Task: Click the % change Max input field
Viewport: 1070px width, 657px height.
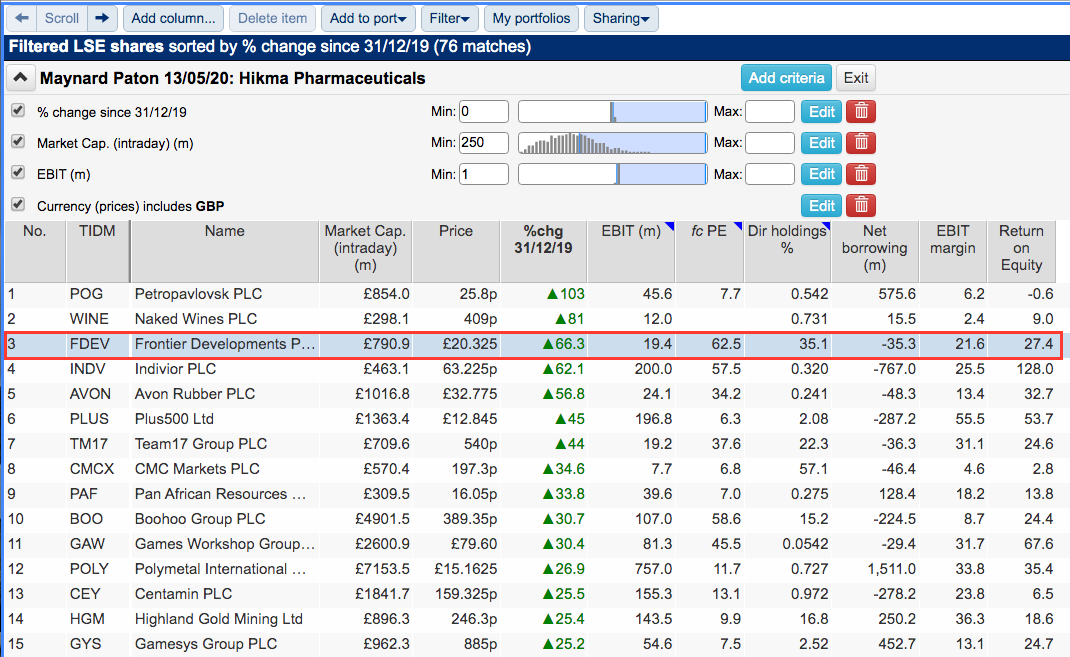Action: click(770, 111)
